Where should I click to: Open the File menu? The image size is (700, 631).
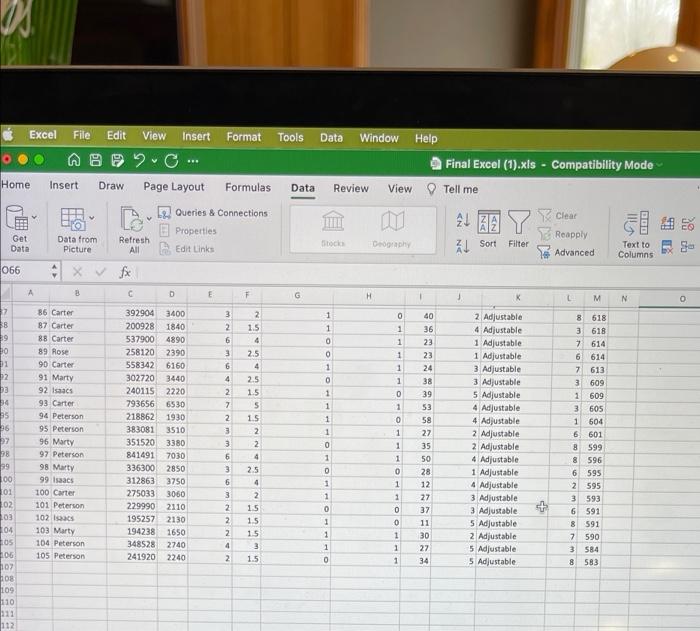82,135
